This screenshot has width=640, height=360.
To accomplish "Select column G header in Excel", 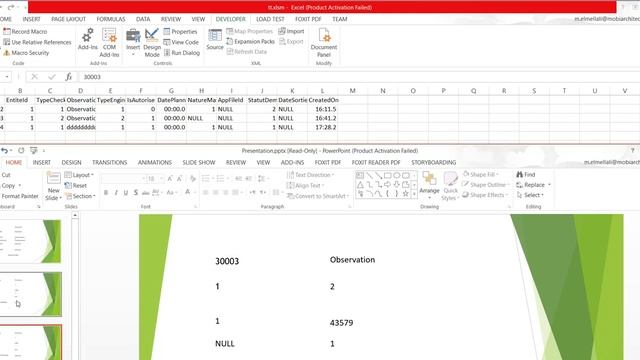I will 171,91.
